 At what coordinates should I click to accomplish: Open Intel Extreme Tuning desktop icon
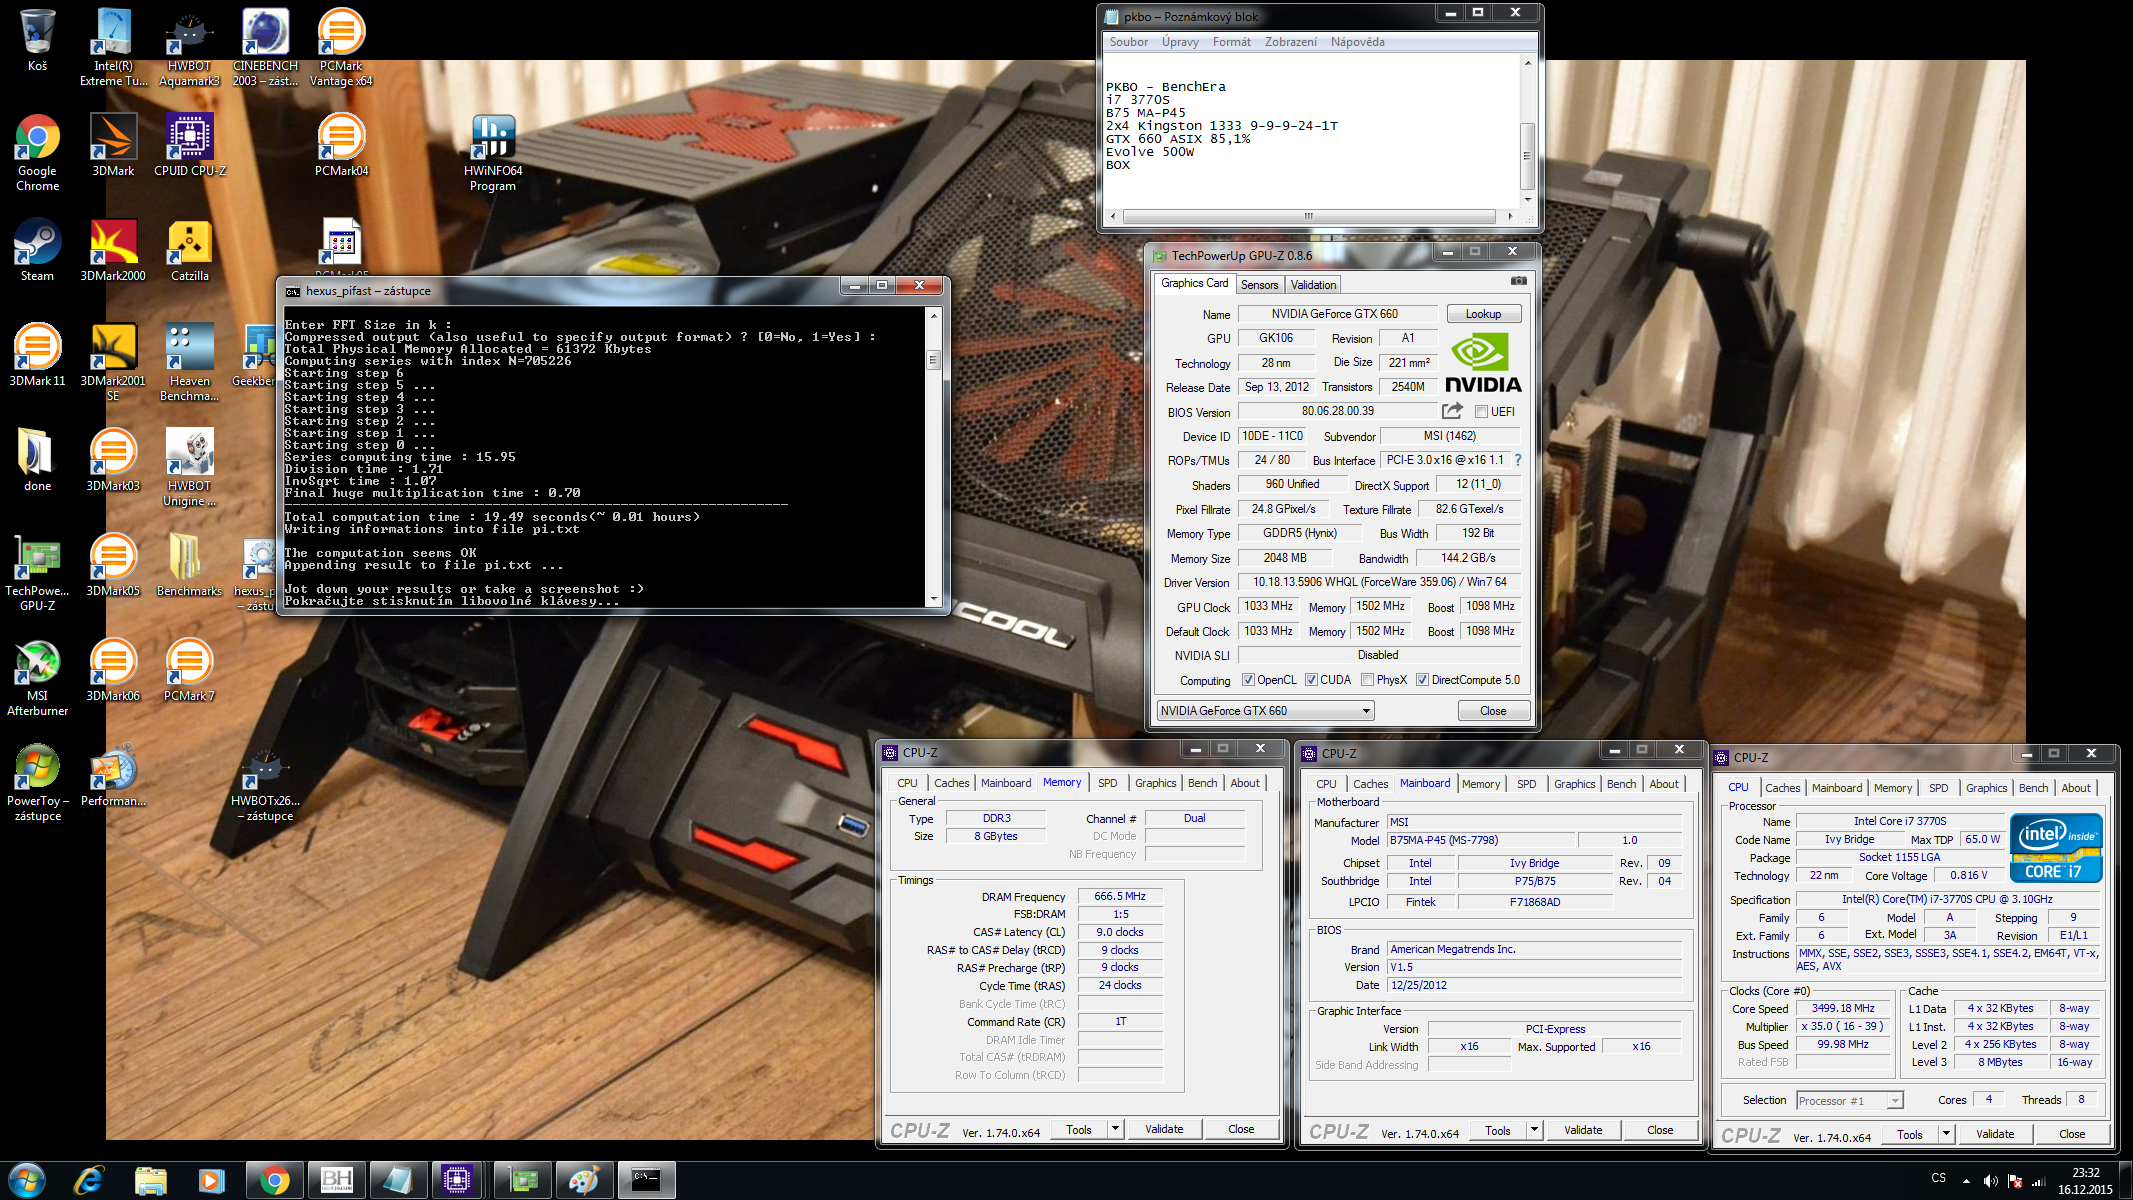click(113, 47)
